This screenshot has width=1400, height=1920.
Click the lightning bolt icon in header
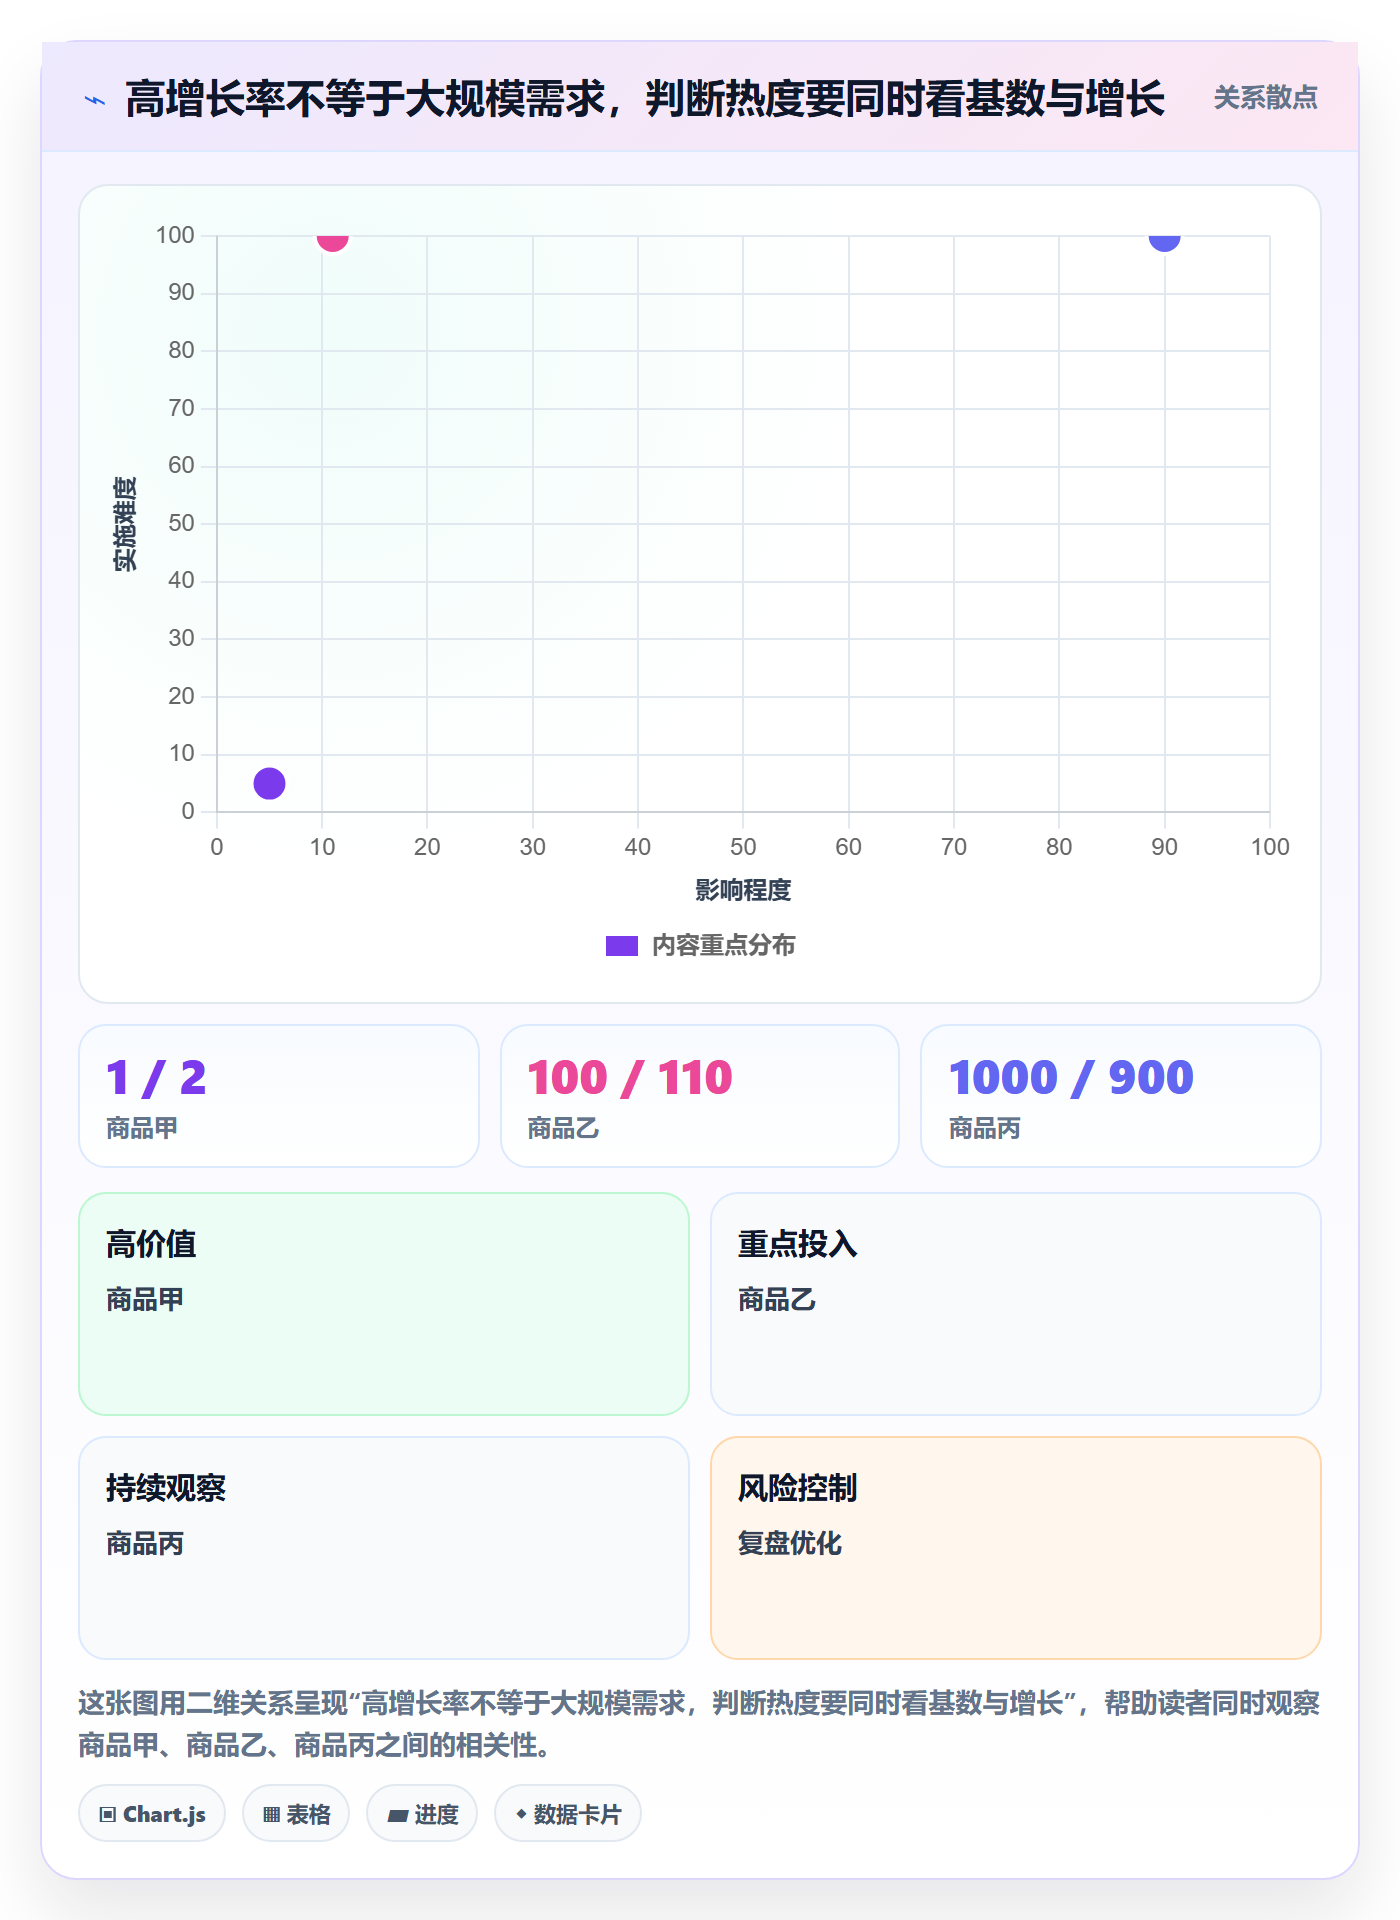(x=95, y=100)
